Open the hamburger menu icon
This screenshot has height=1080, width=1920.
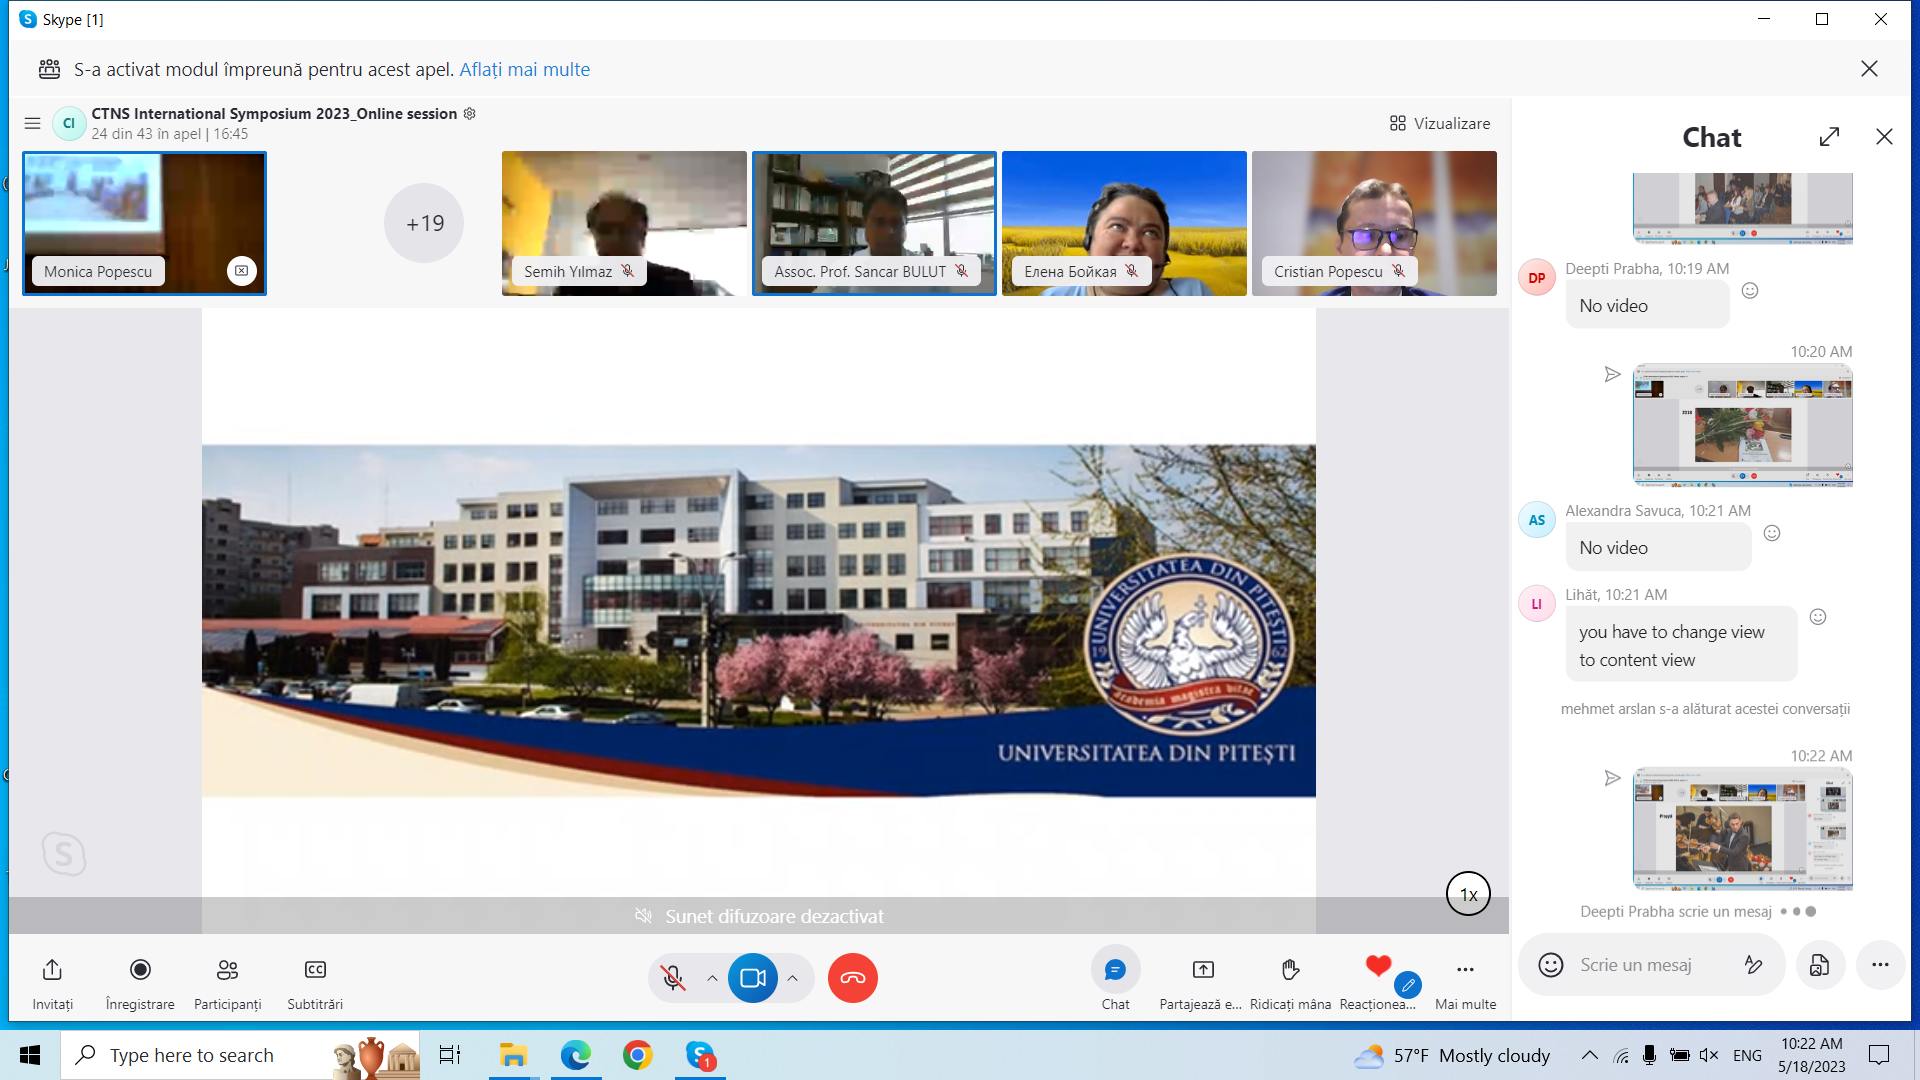click(32, 123)
